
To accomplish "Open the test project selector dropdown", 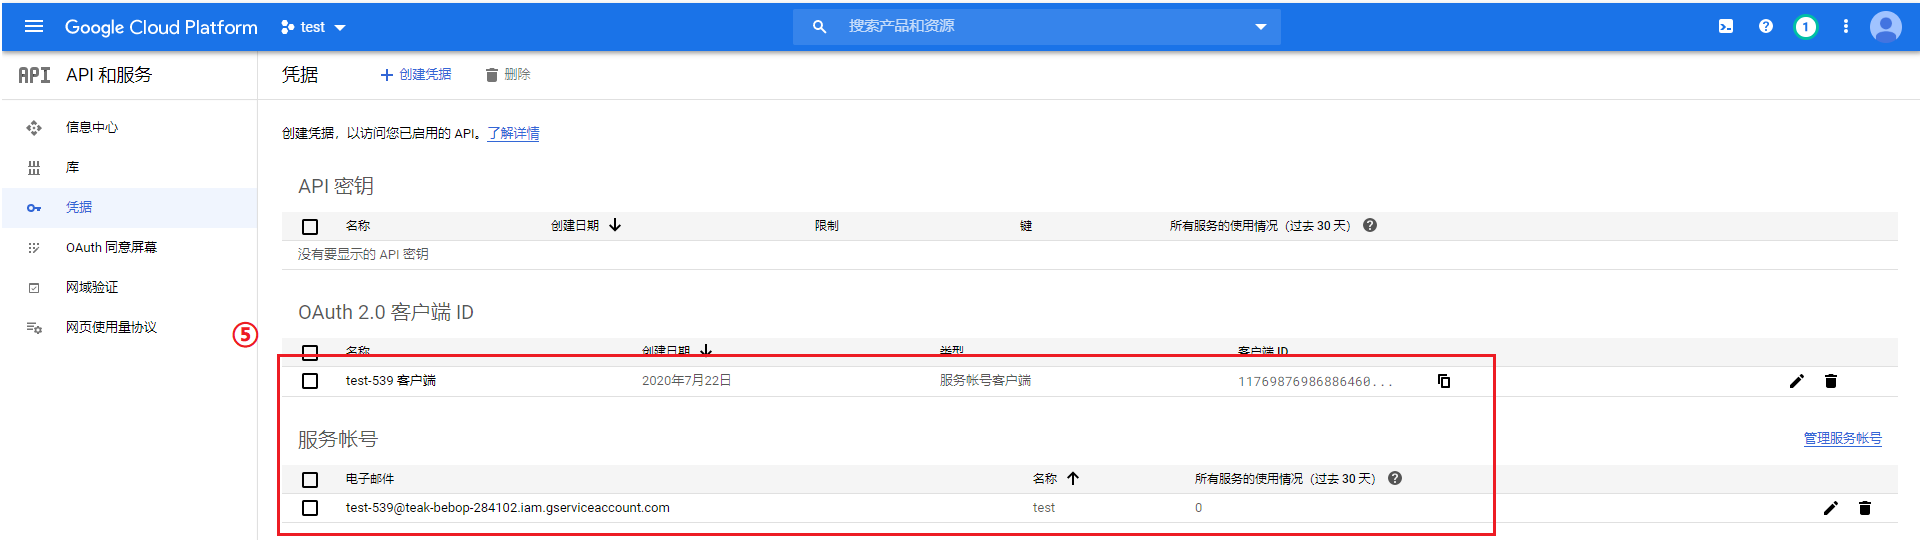I will (x=313, y=27).
